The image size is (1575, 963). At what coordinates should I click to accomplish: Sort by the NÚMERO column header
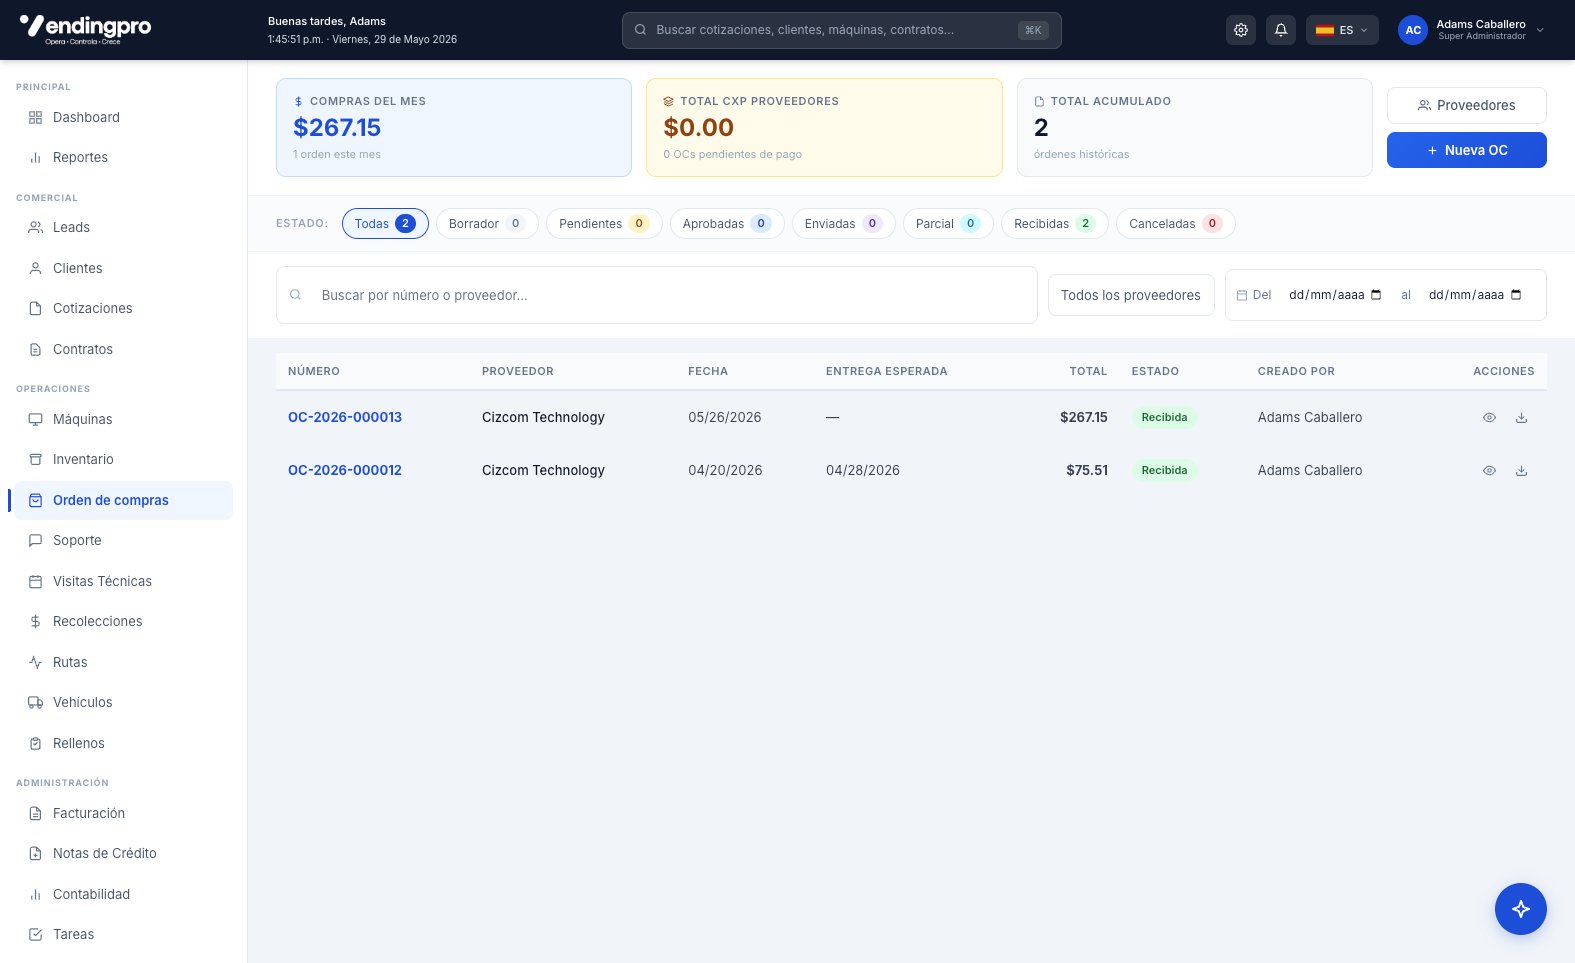pyautogui.click(x=314, y=372)
